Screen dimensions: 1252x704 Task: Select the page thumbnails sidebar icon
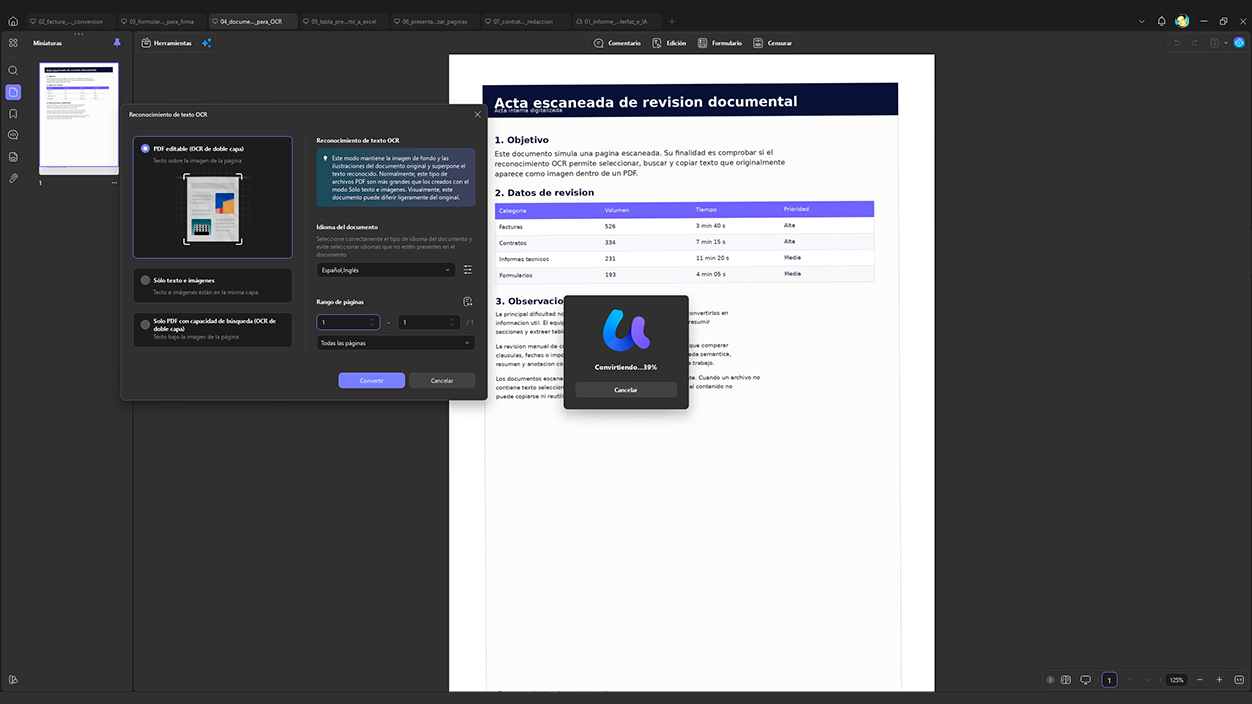click(13, 92)
